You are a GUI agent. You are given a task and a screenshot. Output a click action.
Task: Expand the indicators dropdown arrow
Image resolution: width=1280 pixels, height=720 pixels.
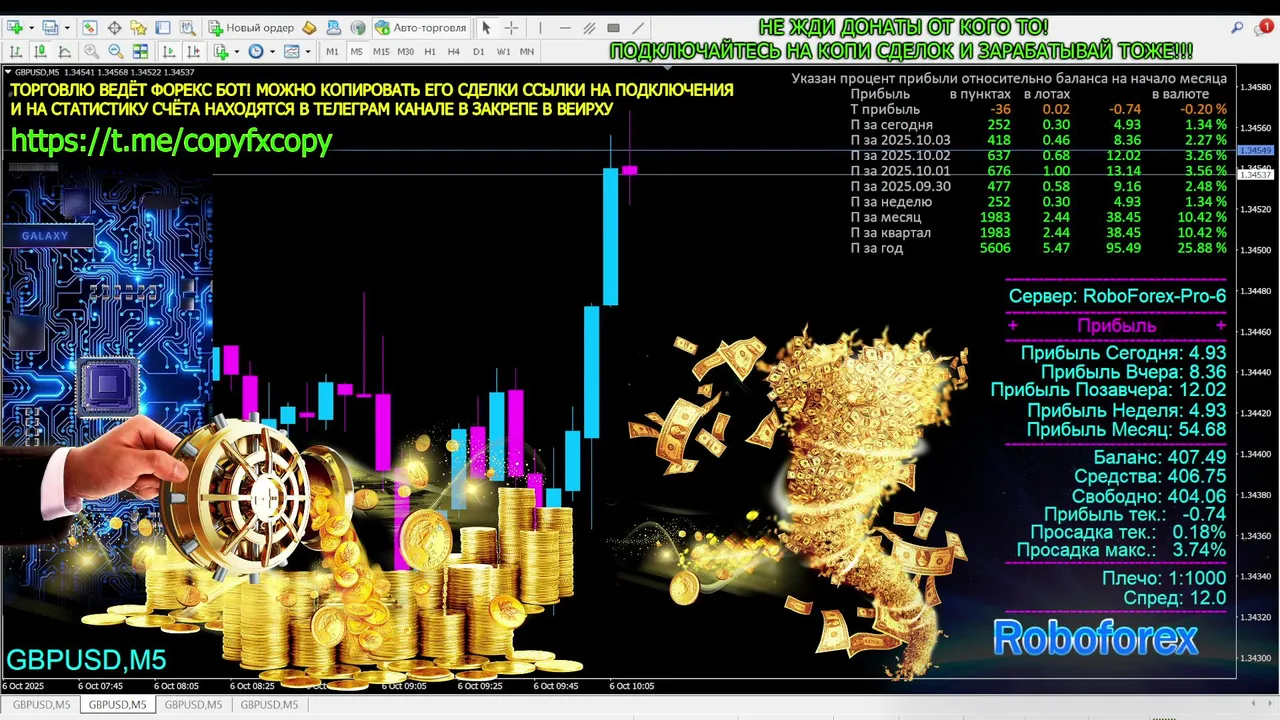(237, 51)
